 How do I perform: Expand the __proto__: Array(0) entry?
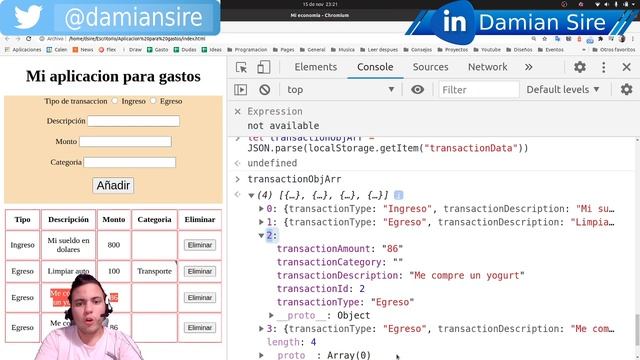(x=261, y=356)
